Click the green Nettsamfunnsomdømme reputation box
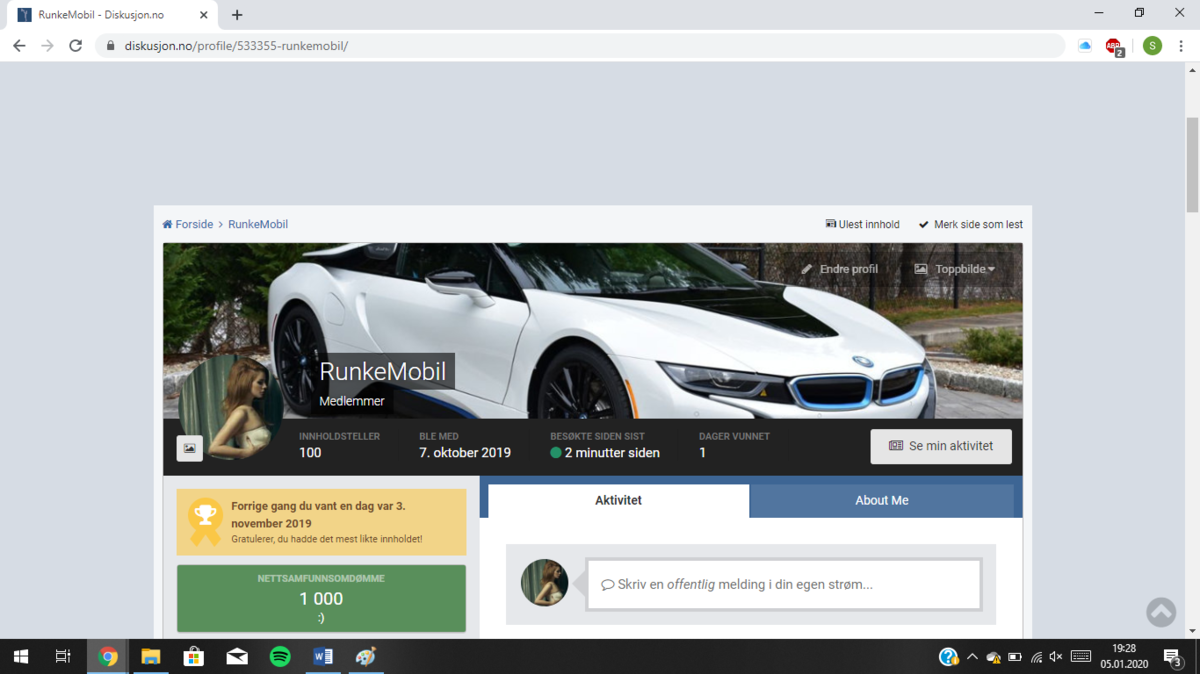This screenshot has height=674, width=1200. click(321, 598)
